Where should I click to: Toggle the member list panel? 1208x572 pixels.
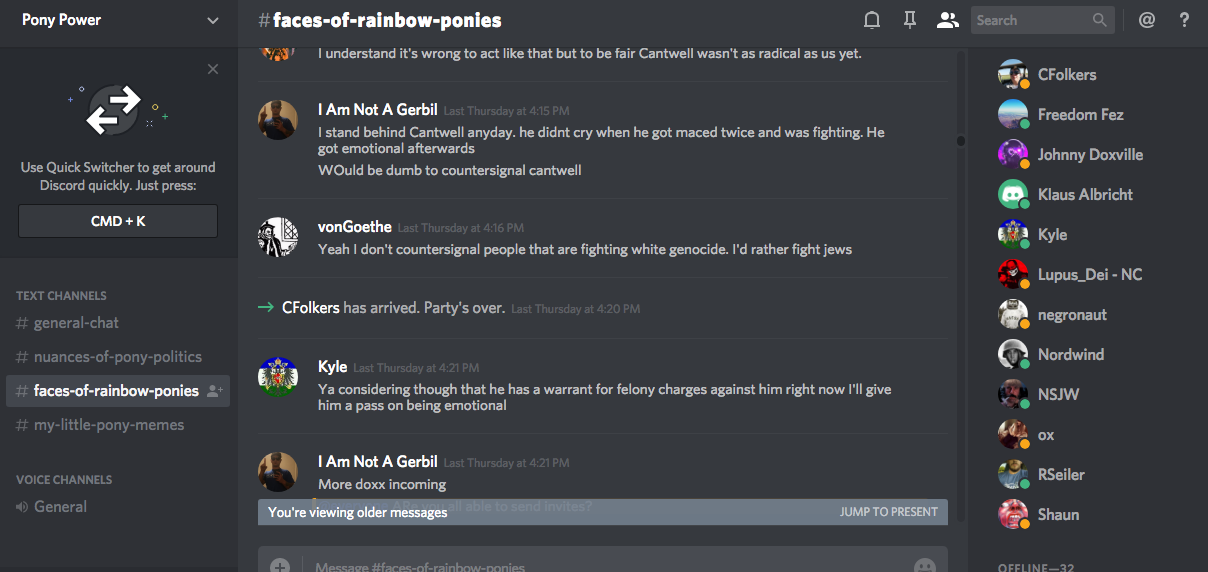click(947, 20)
